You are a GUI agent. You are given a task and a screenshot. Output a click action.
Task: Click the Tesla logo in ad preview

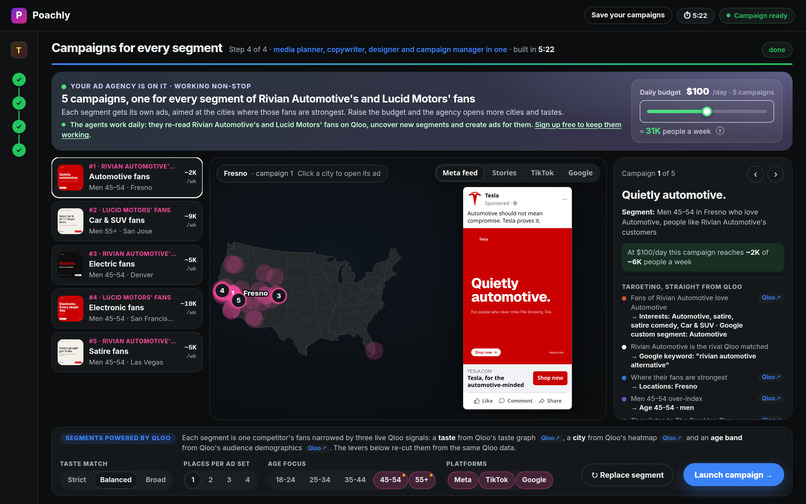point(474,199)
